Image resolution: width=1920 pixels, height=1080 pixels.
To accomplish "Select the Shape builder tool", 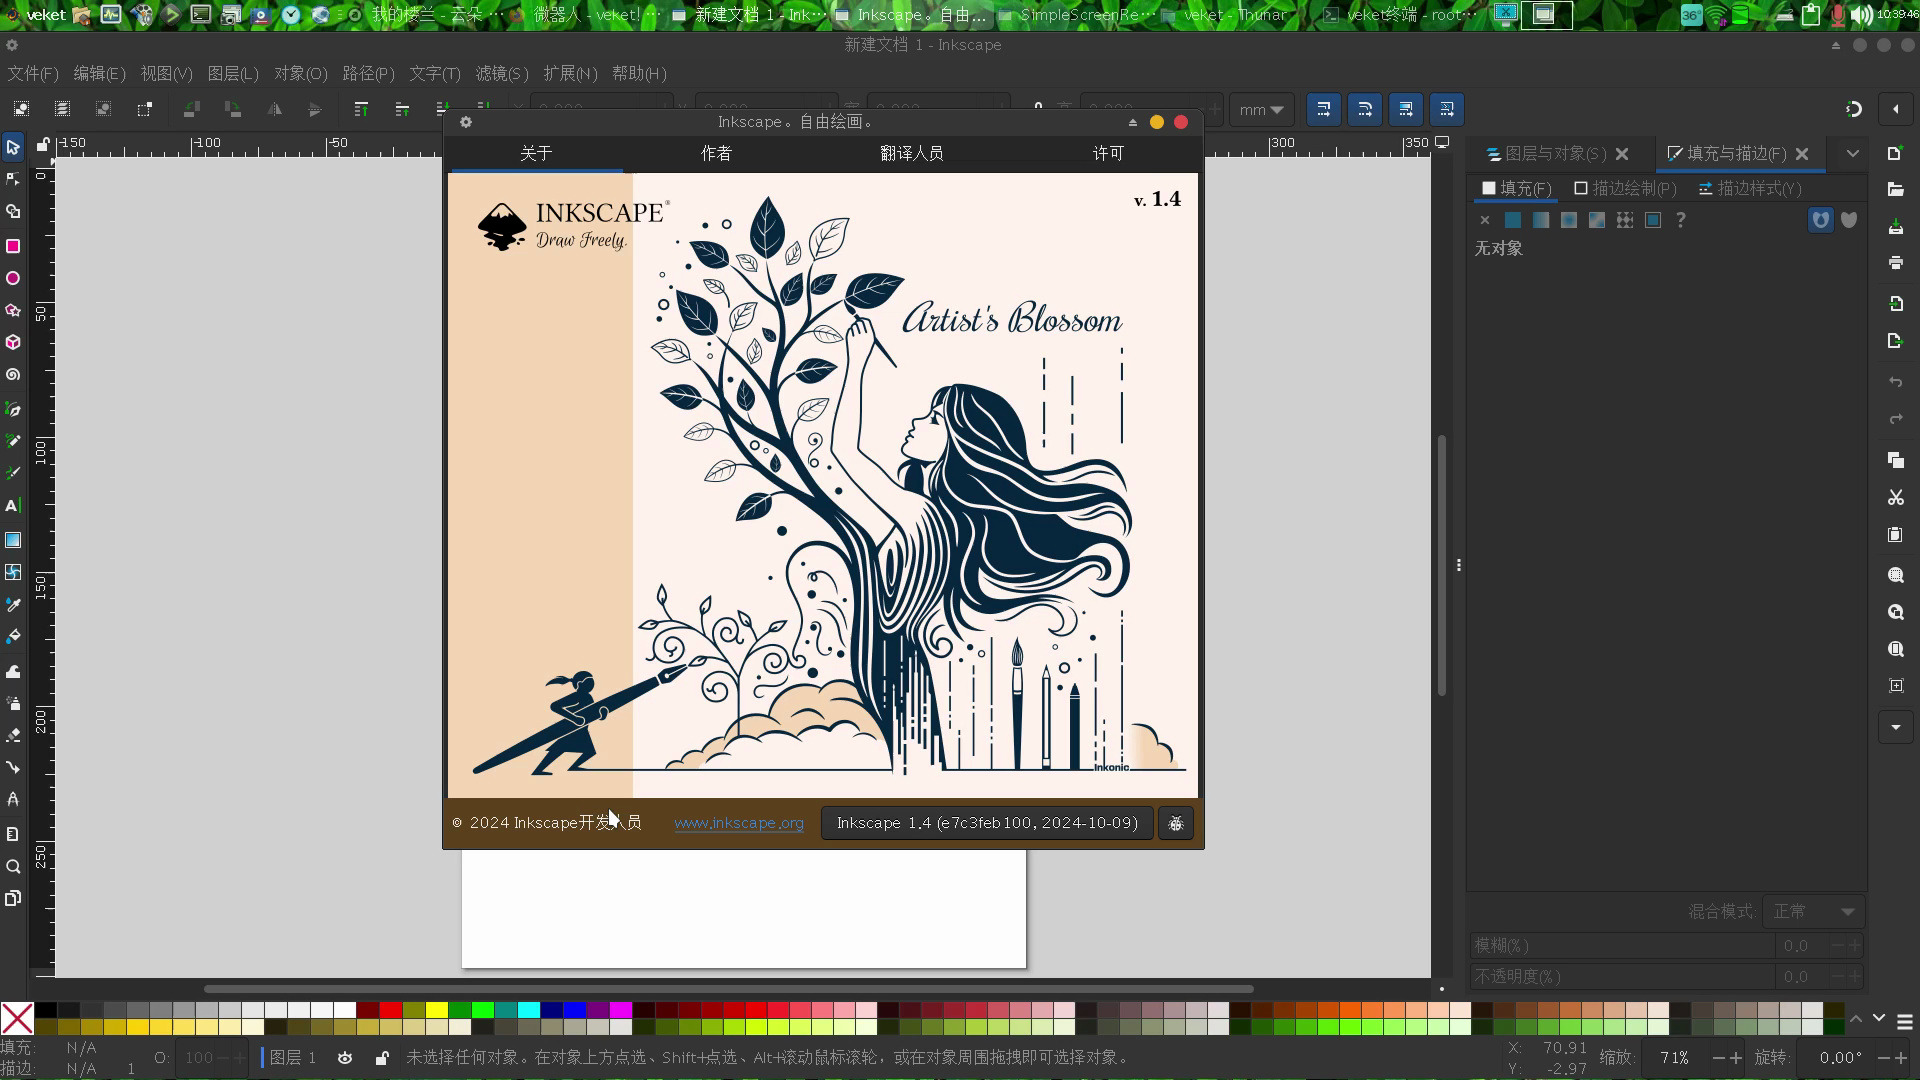I will tap(13, 213).
